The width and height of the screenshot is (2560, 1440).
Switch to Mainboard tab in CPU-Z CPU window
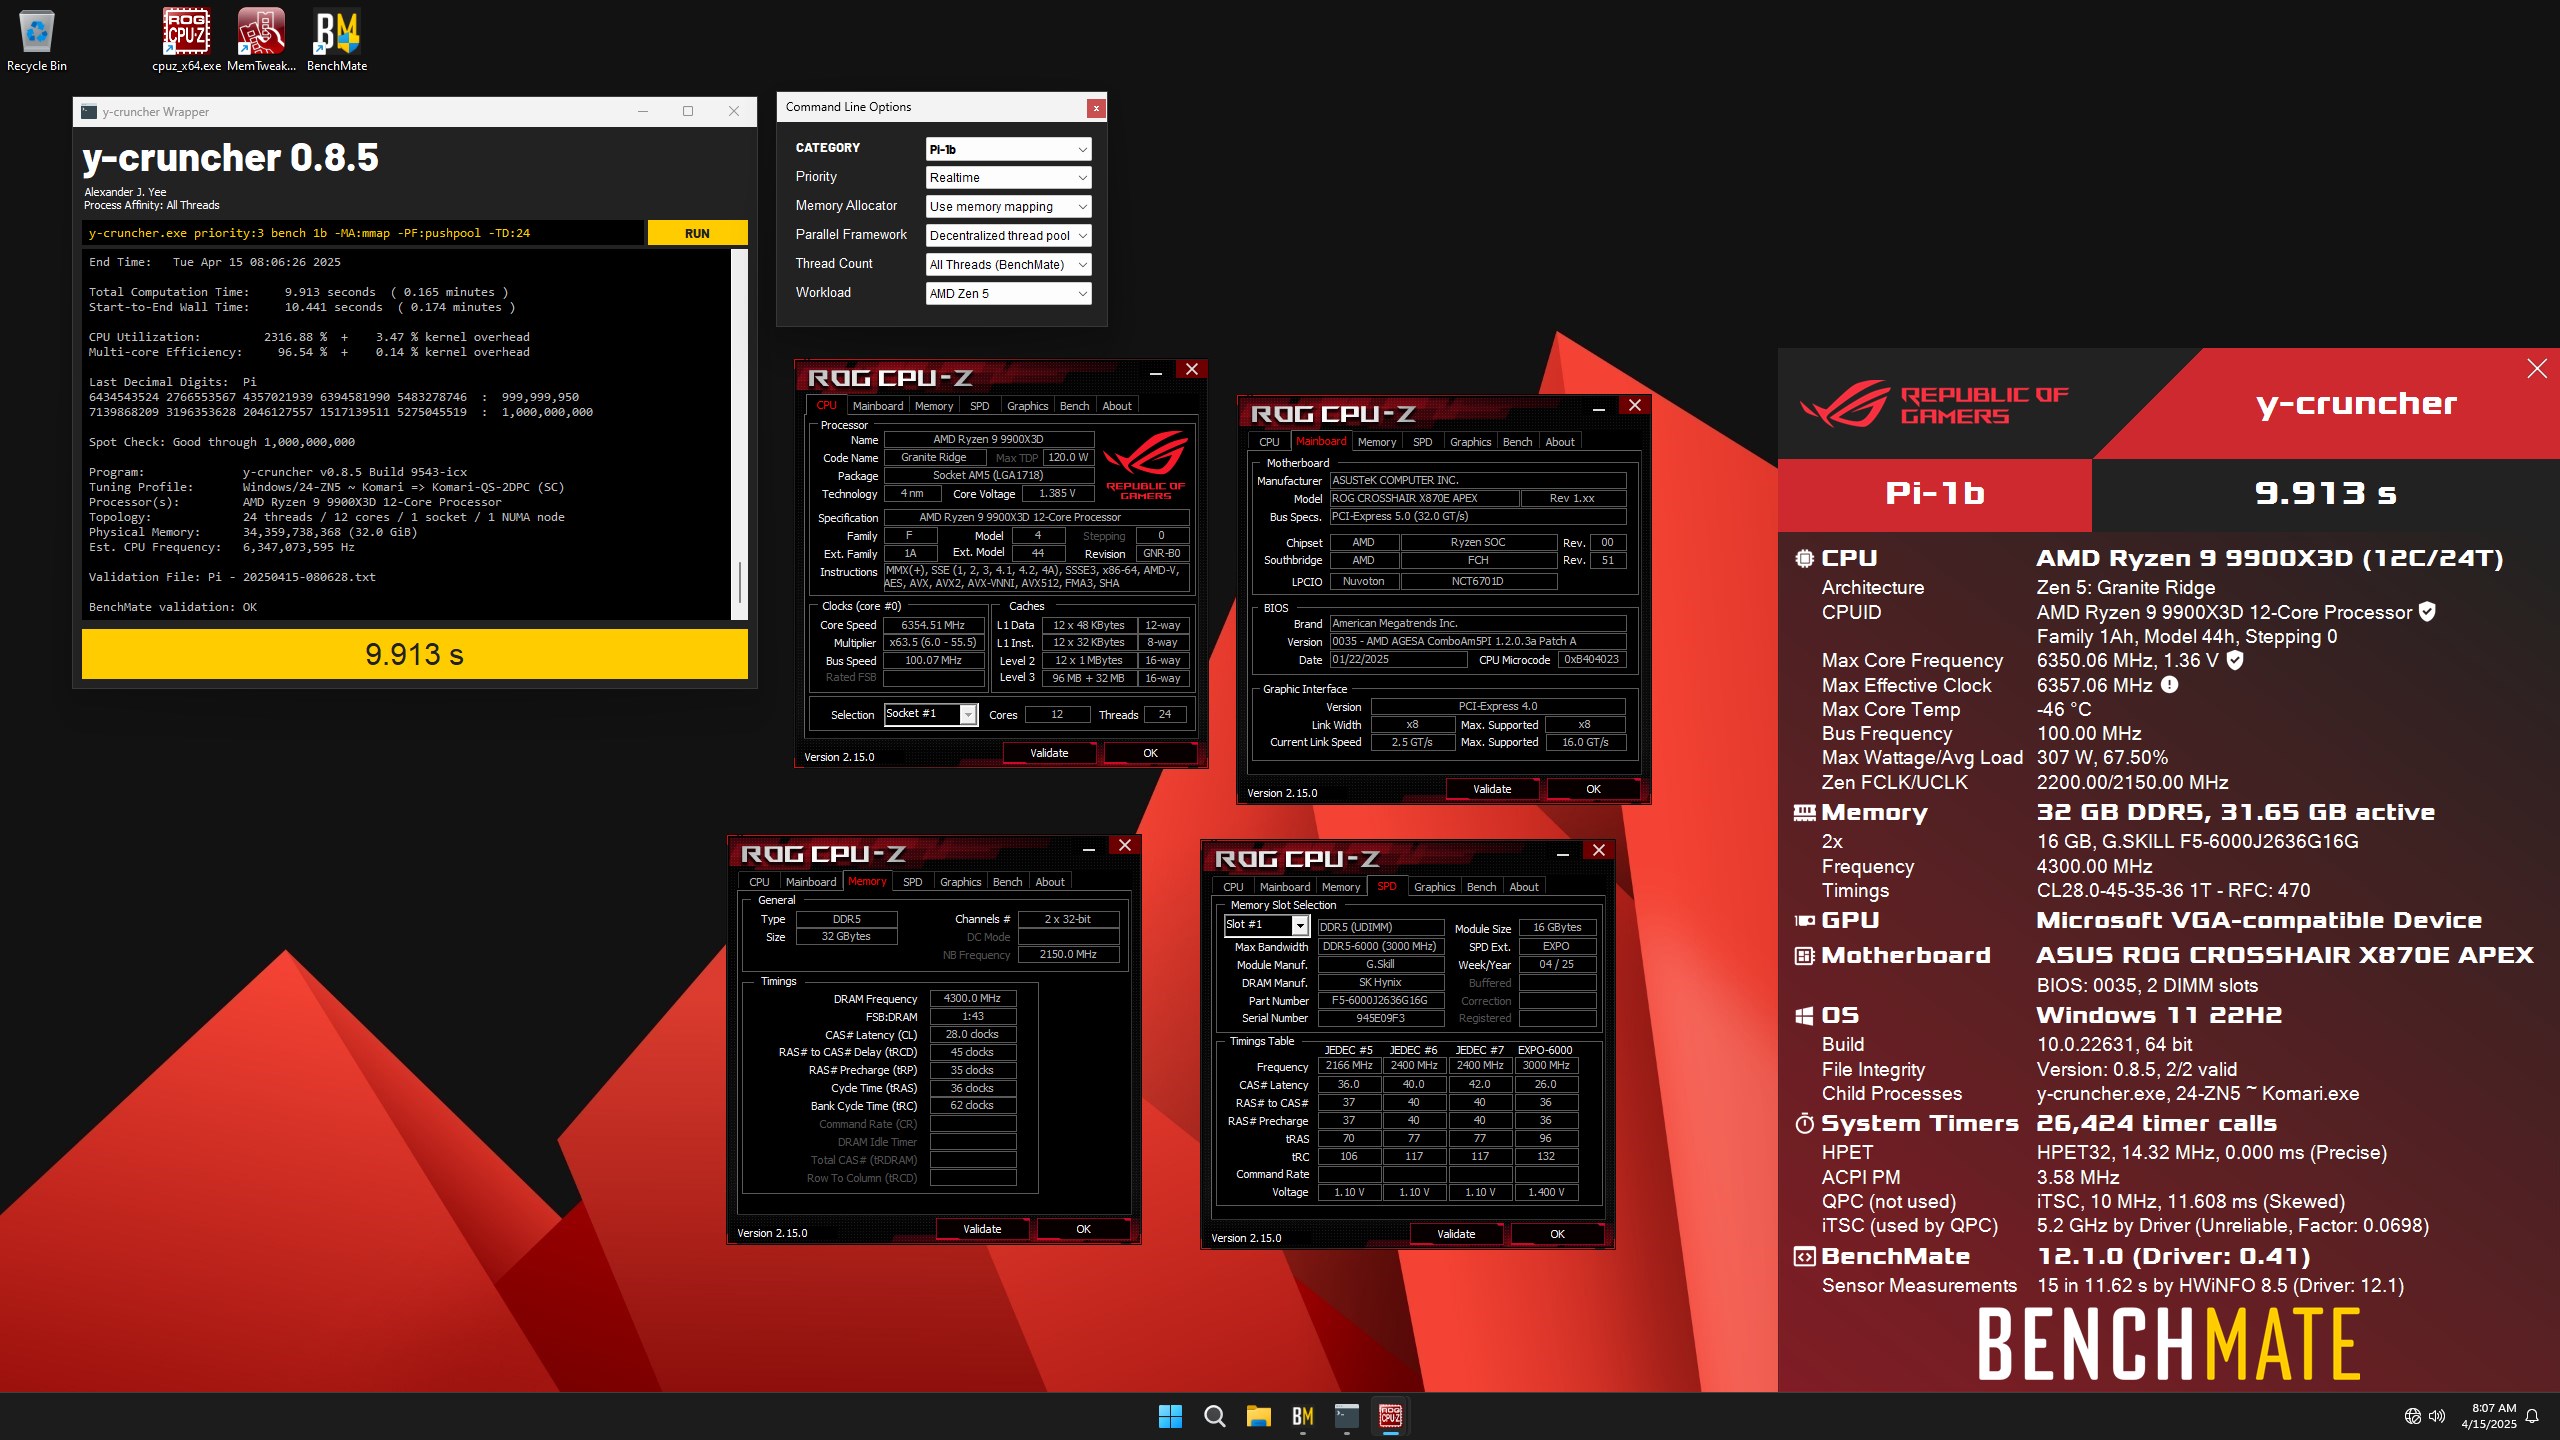(877, 406)
